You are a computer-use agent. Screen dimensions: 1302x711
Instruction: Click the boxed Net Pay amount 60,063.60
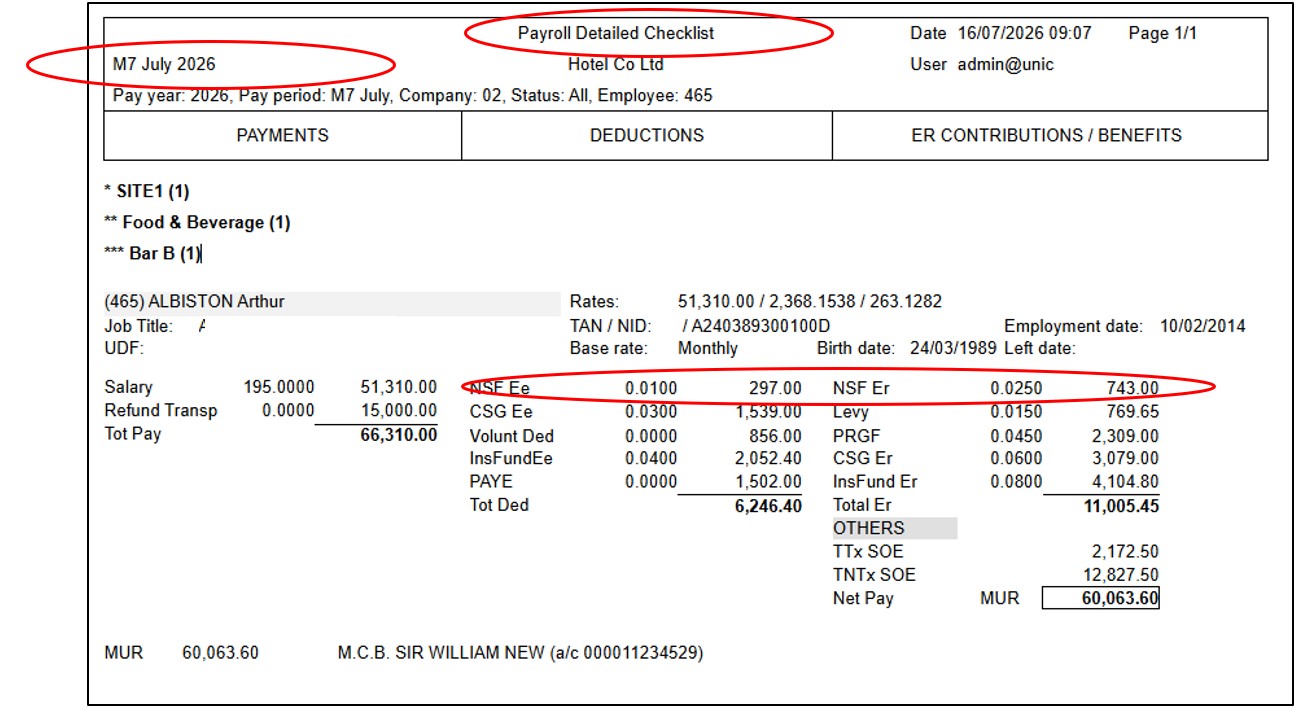pos(1101,598)
